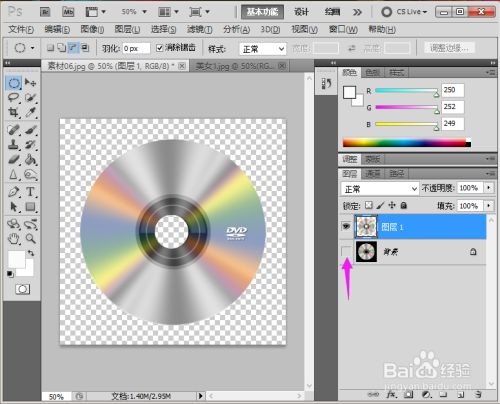Open the 样式 style dropdown
Image resolution: width=500 pixels, height=404 pixels.
point(263,49)
